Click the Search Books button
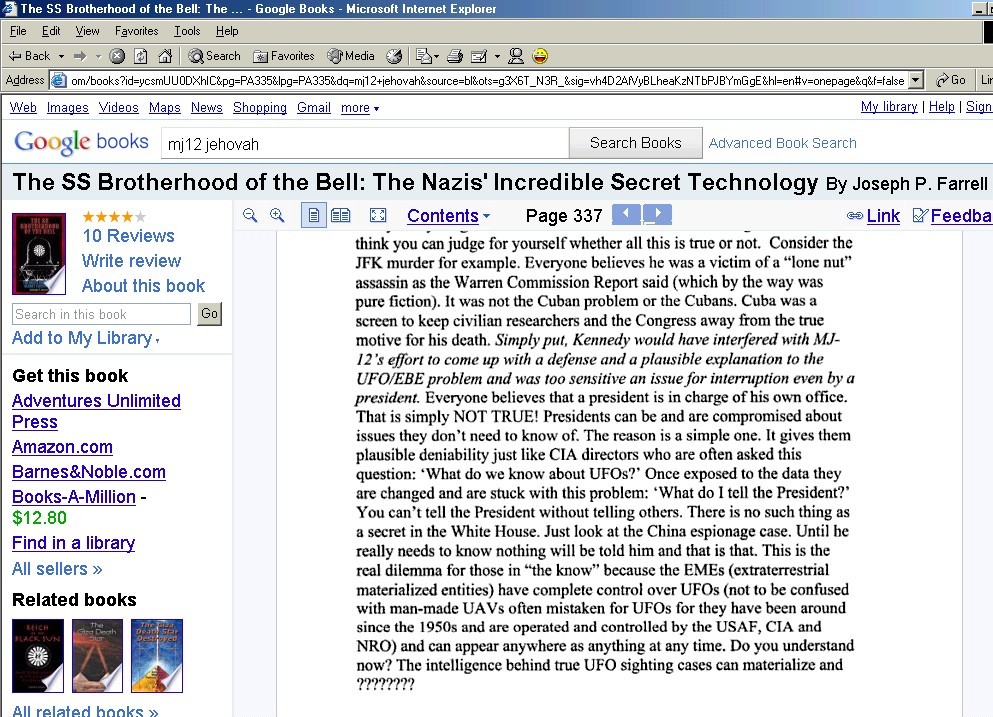The image size is (993, 717). (636, 143)
